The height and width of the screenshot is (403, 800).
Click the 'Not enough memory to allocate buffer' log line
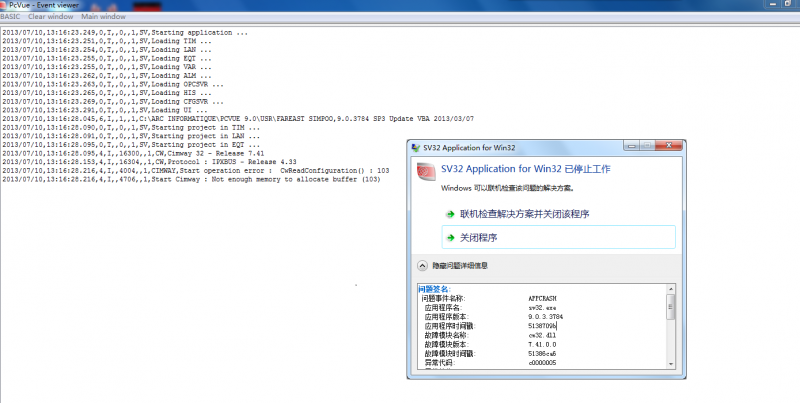tap(191, 180)
